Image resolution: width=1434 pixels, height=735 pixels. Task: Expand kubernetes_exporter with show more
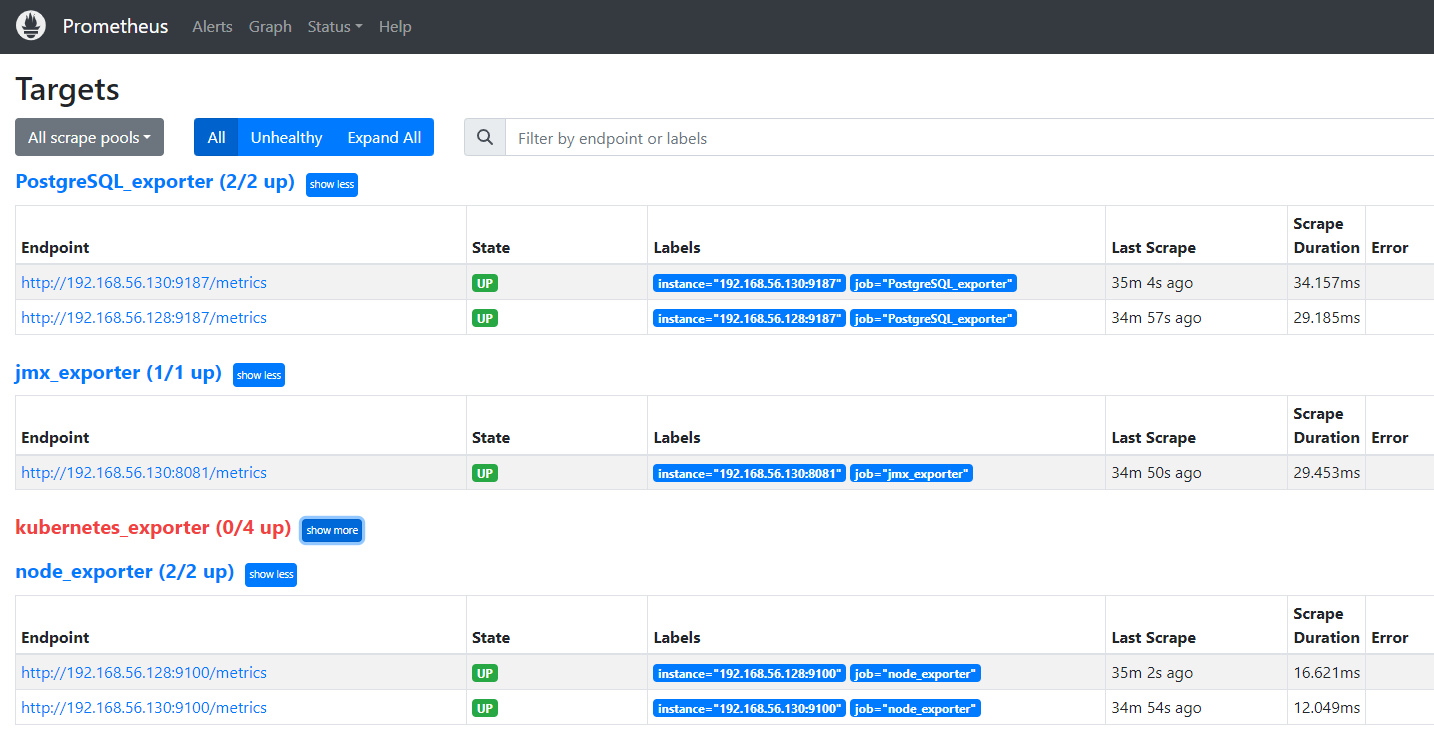coord(332,530)
